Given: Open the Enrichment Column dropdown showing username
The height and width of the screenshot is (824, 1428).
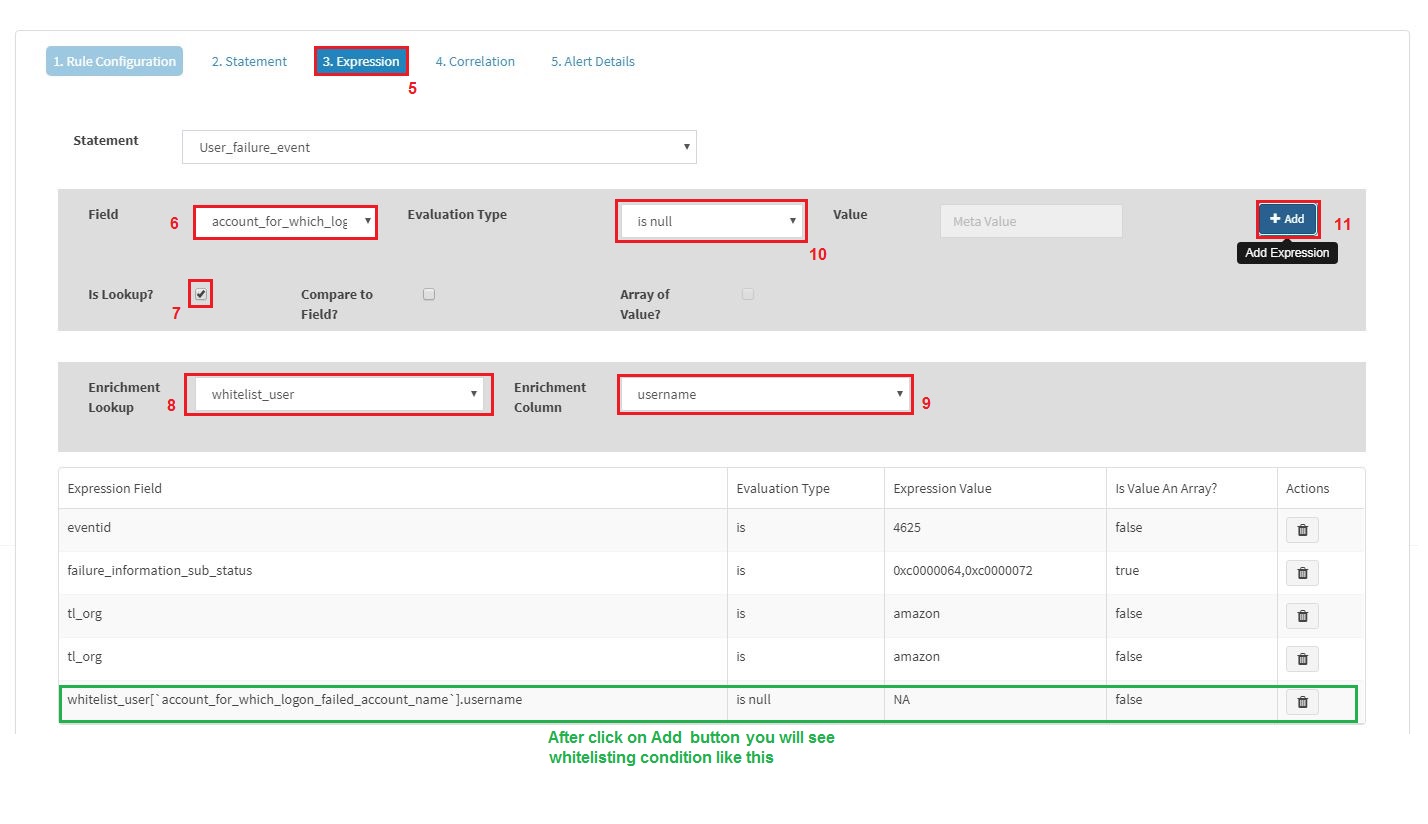Looking at the screenshot, I should tap(765, 394).
